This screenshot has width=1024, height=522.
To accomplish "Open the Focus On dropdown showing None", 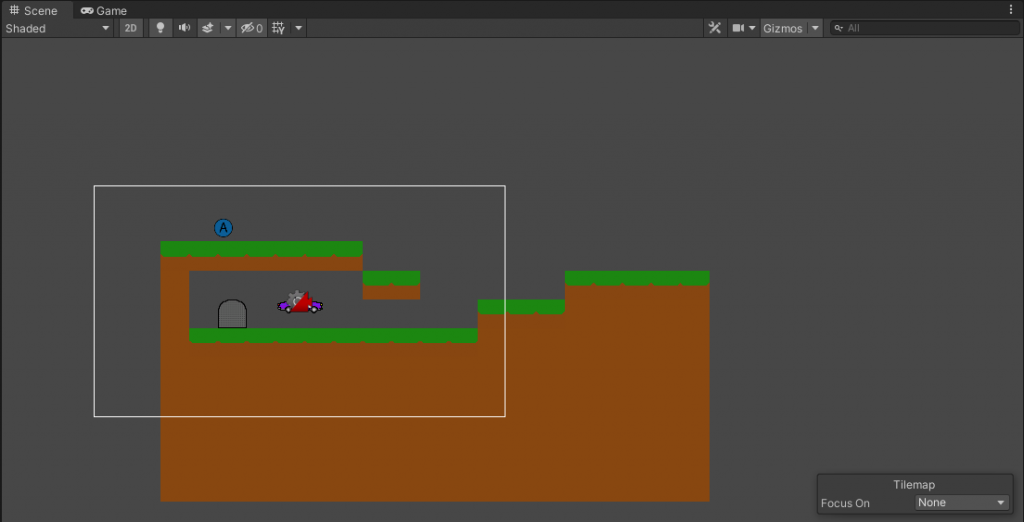I will click(962, 502).
